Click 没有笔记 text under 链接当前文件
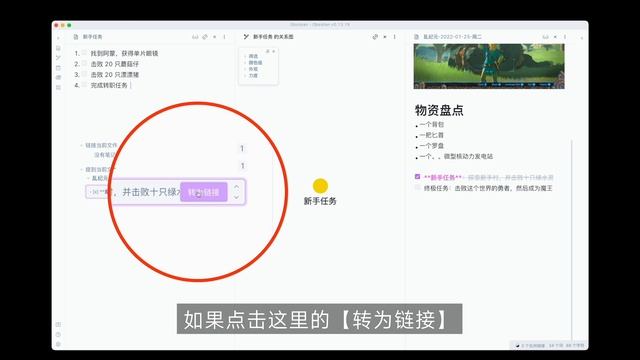The width and height of the screenshot is (640, 360). click(104, 155)
